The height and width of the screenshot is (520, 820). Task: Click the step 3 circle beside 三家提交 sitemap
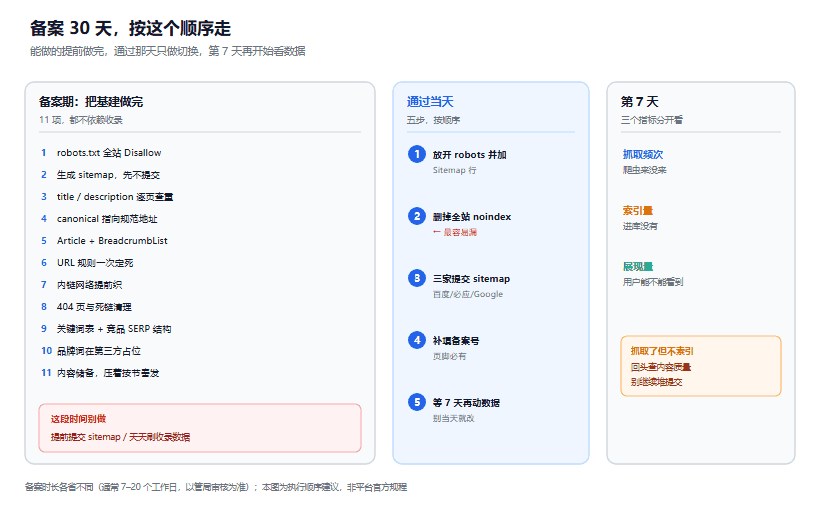click(x=417, y=278)
